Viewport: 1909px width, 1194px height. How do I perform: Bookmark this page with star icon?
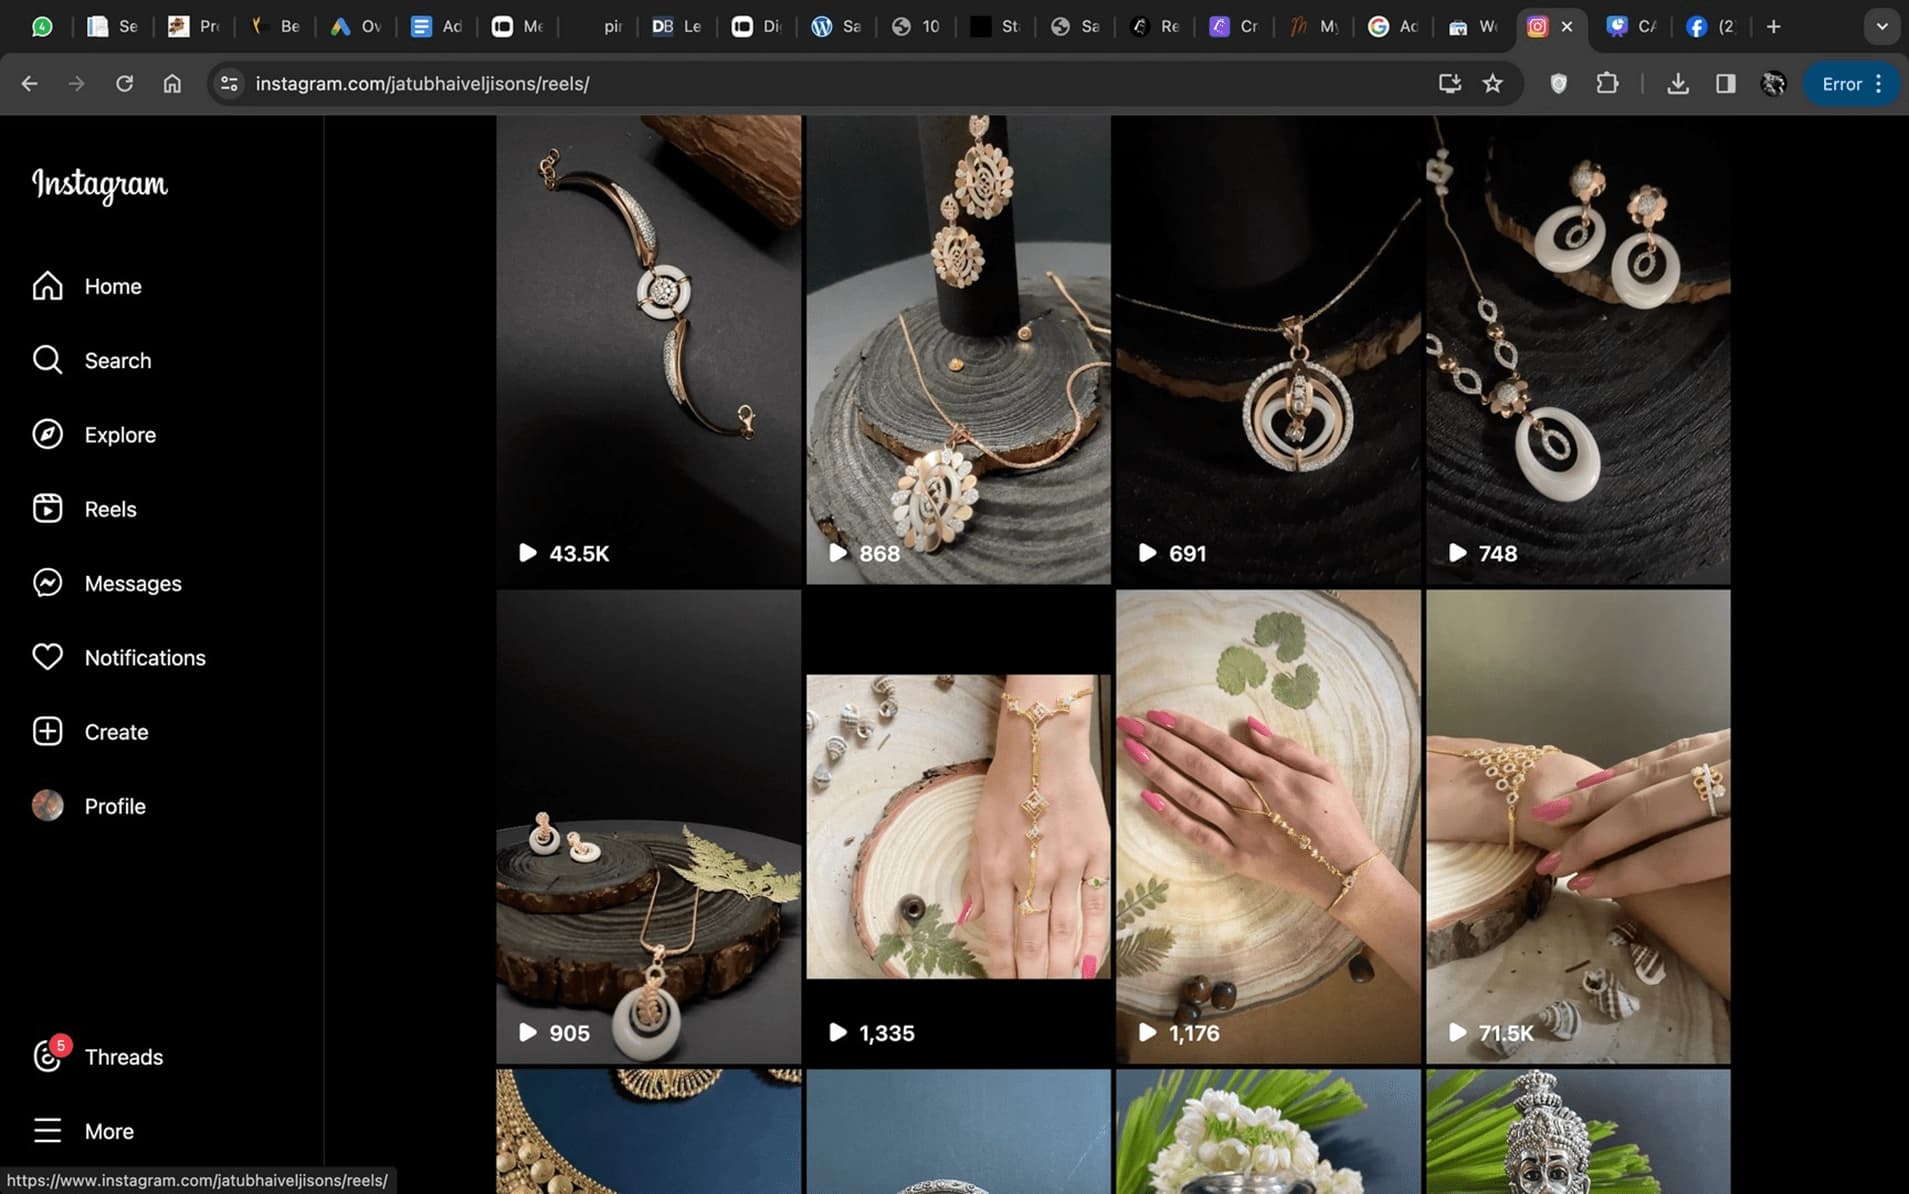tap(1492, 84)
